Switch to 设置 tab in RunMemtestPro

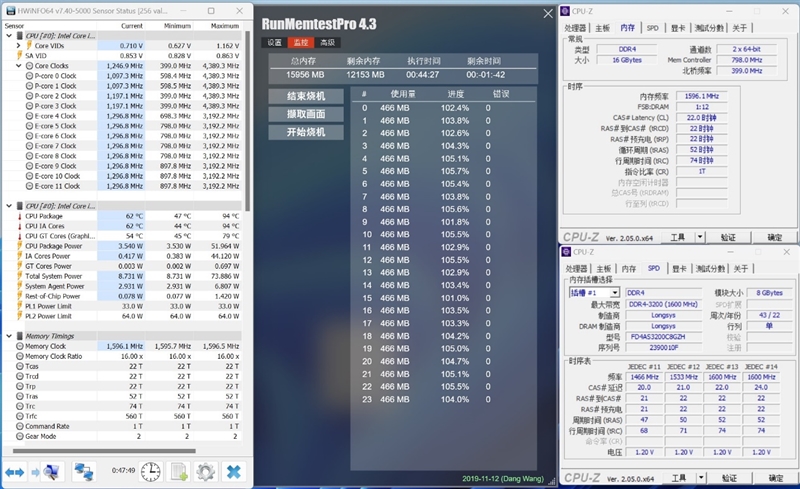274,43
